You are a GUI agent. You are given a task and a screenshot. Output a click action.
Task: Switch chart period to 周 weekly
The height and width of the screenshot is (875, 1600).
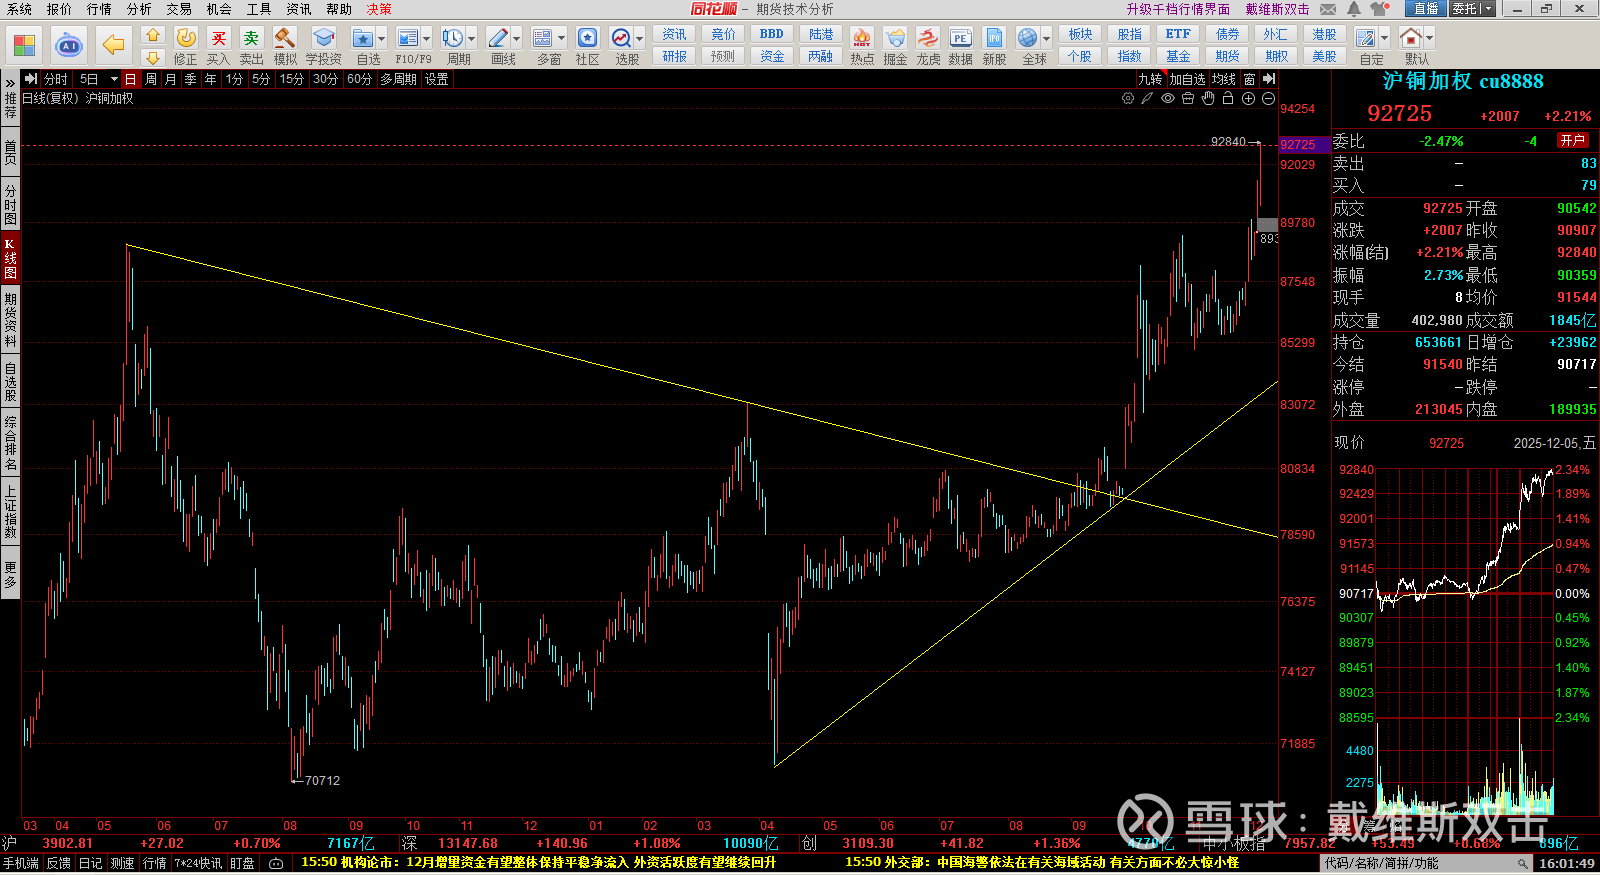point(151,79)
